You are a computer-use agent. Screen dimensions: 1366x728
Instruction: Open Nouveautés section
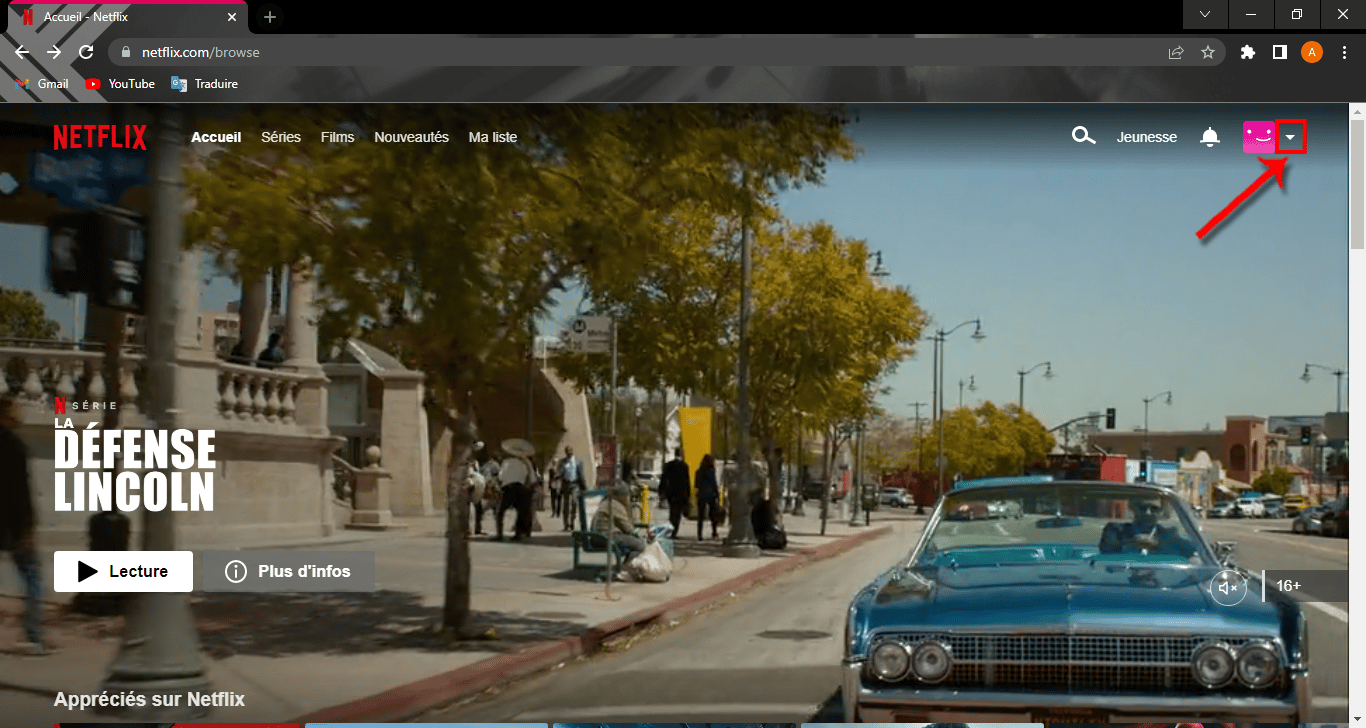(411, 137)
